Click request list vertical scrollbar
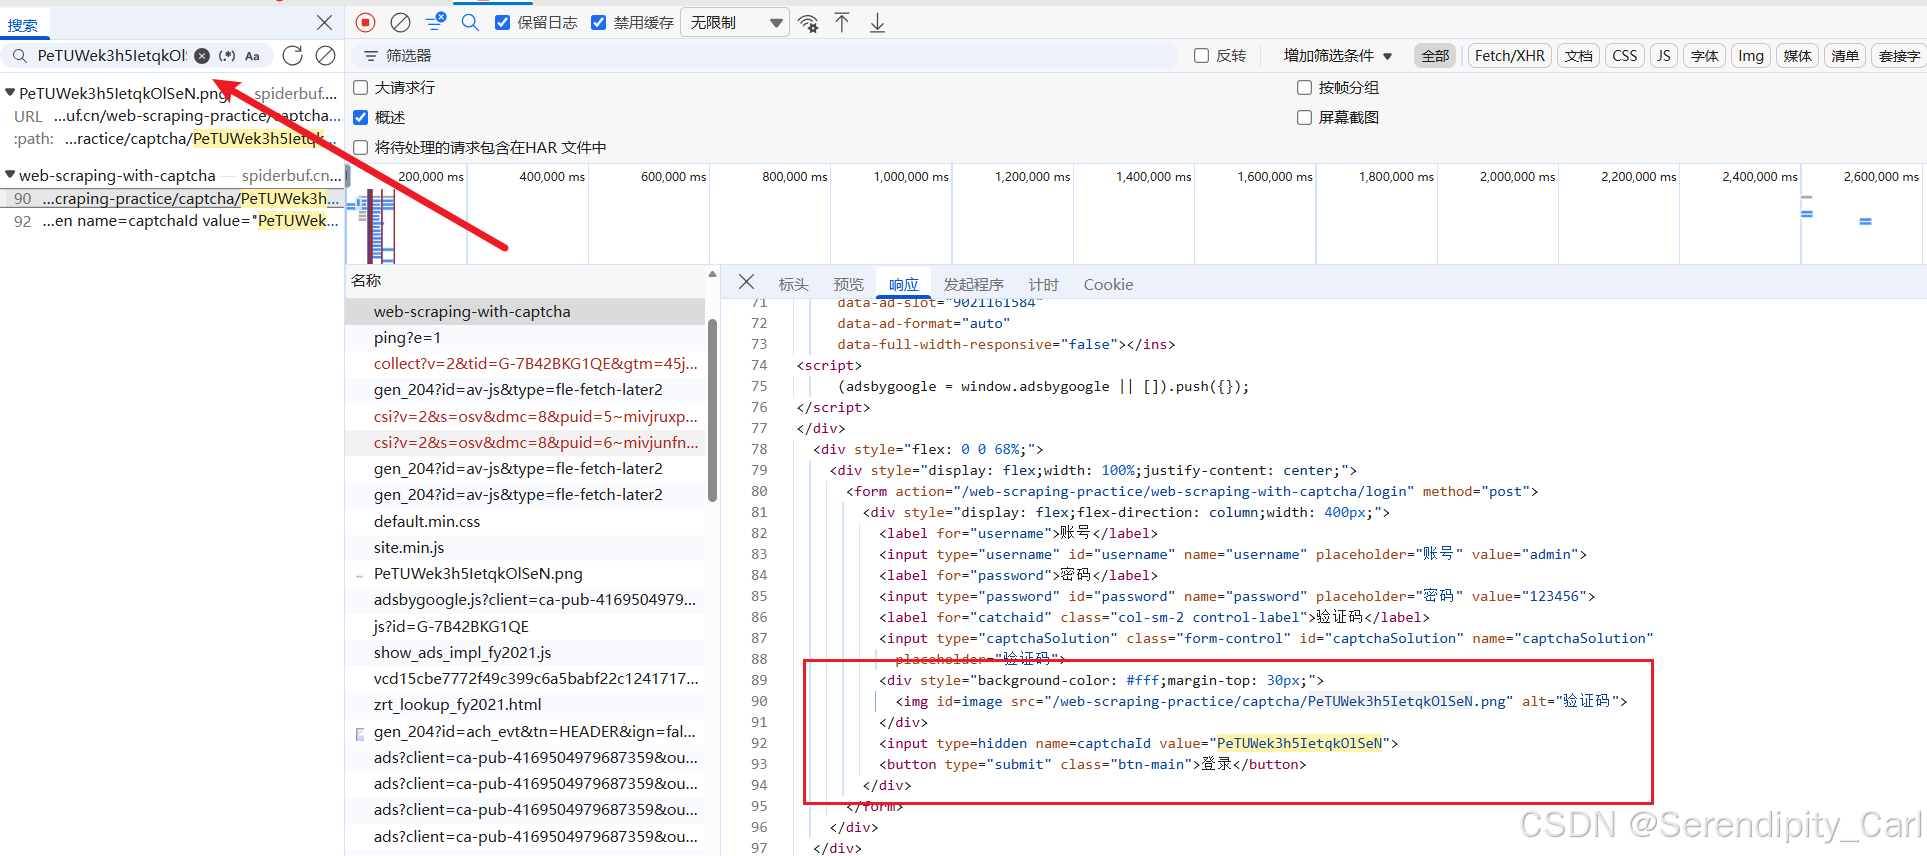The height and width of the screenshot is (856, 1927). click(712, 410)
